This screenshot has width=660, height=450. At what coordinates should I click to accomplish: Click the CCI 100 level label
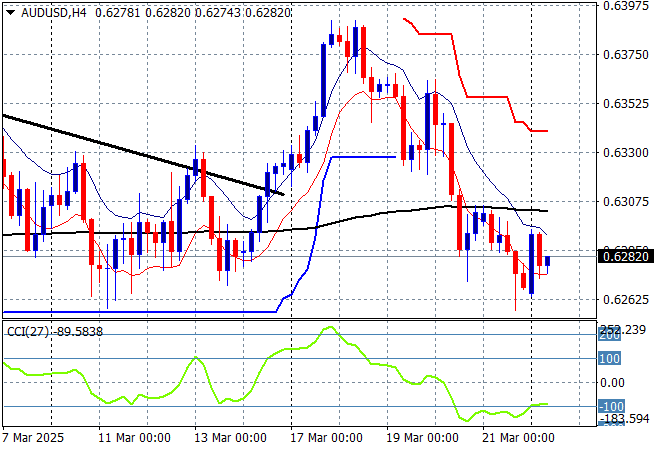click(x=609, y=359)
